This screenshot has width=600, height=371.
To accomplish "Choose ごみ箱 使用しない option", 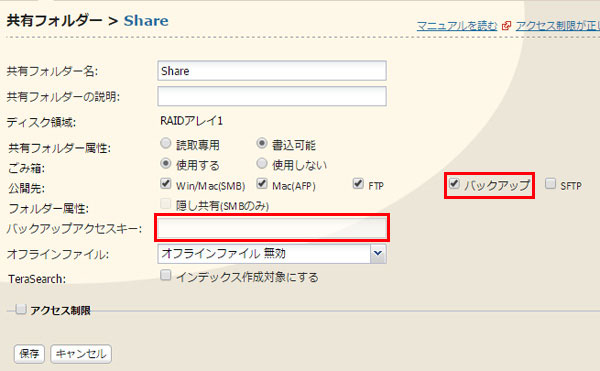I will tap(262, 164).
